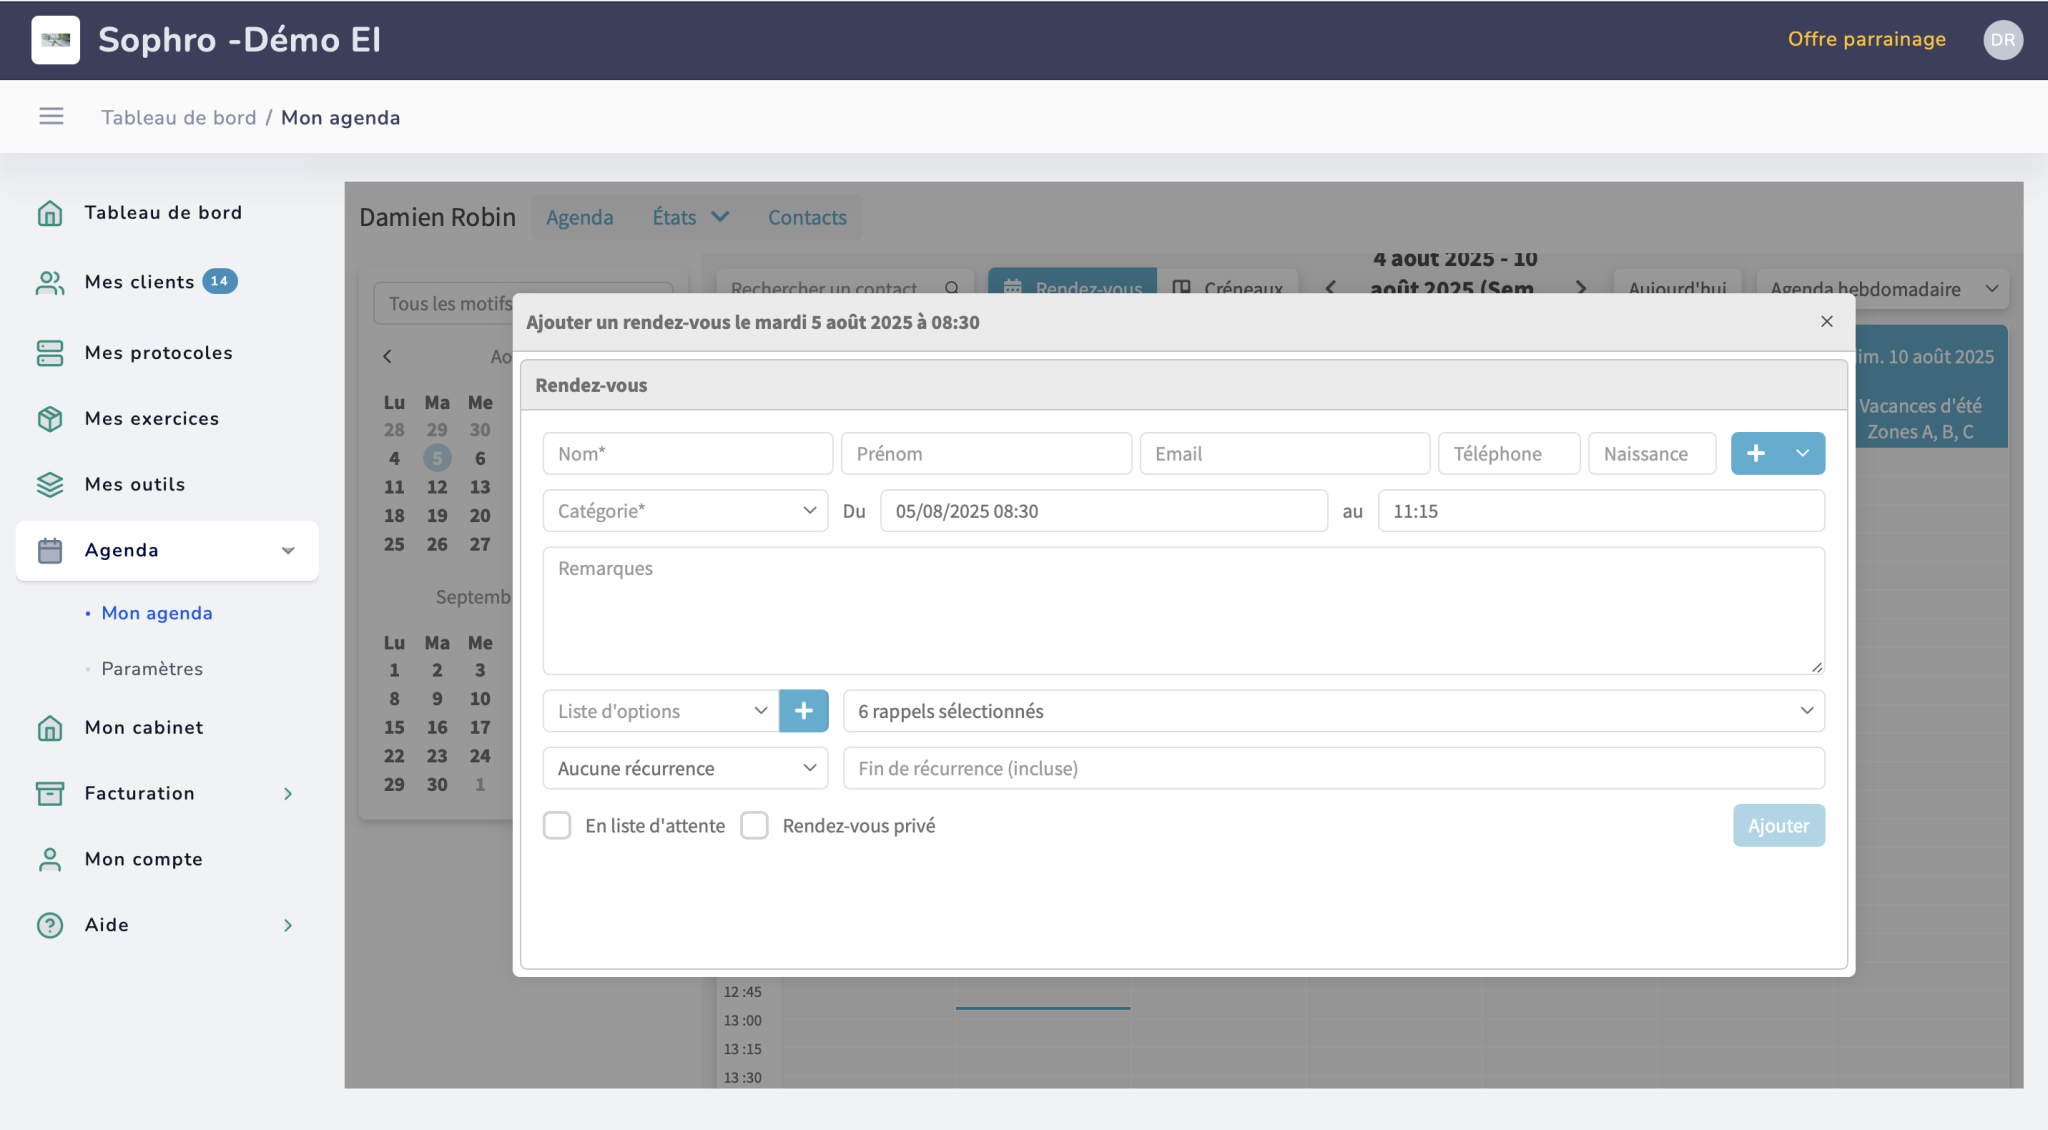Image resolution: width=2048 pixels, height=1130 pixels.
Task: Expand the 6 rappels sélectionnés dropdown
Action: tap(1333, 711)
